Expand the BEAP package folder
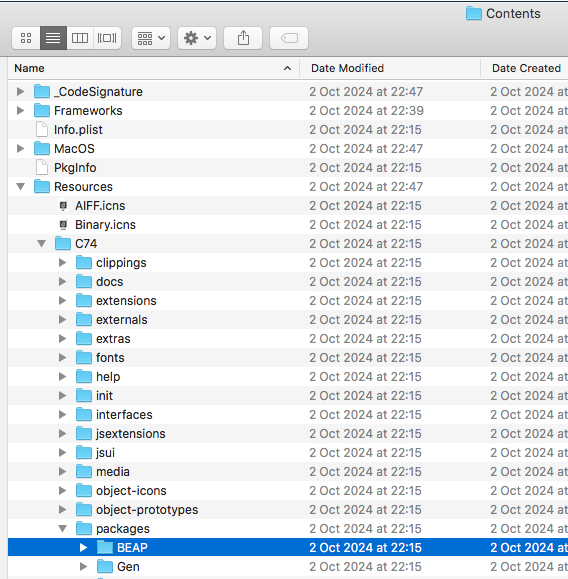This screenshot has height=579, width=568. pos(83,548)
